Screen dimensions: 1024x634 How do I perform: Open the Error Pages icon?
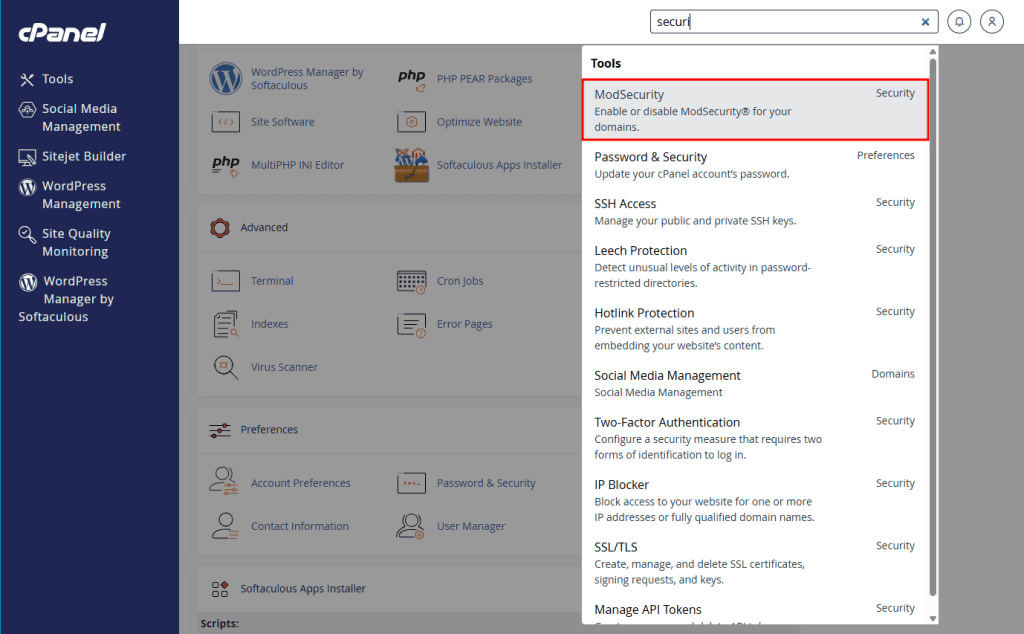(411, 325)
